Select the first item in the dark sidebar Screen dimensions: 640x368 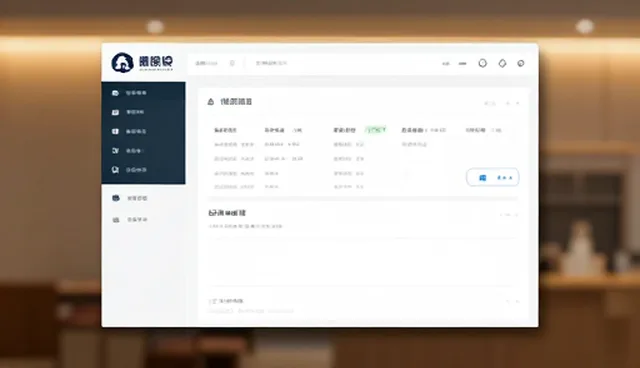click(x=143, y=93)
